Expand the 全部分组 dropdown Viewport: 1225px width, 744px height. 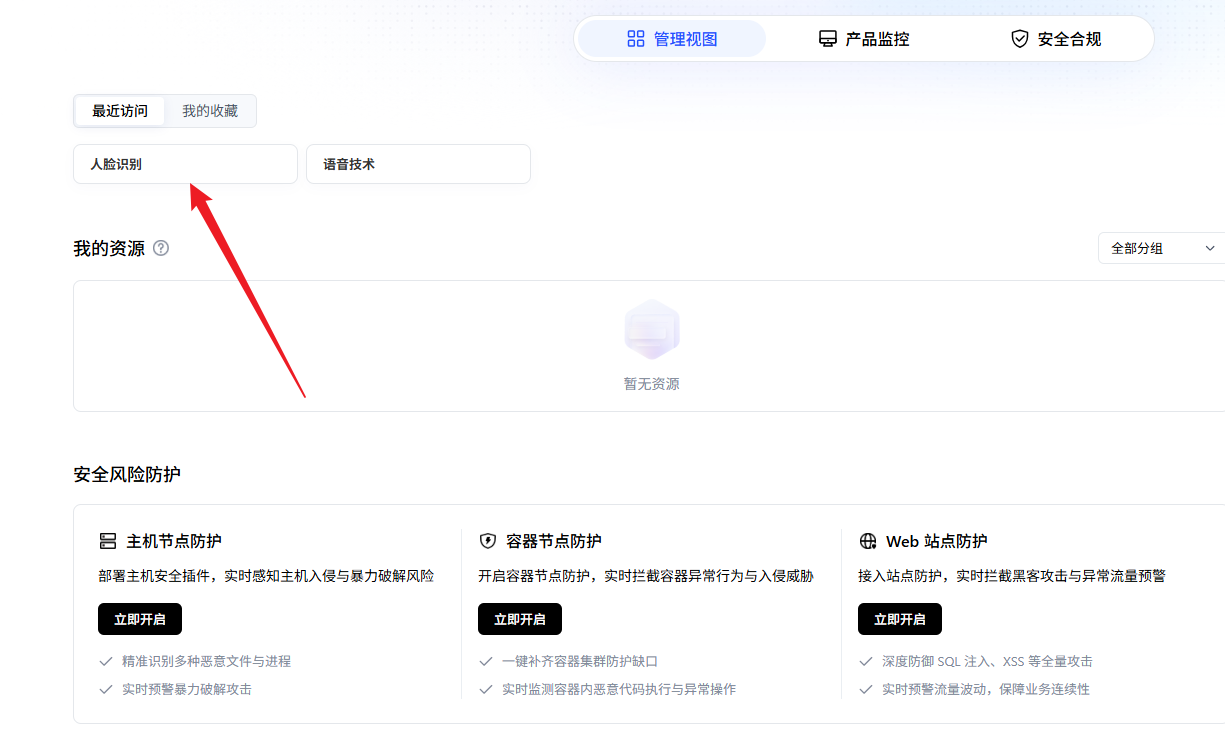(x=1161, y=248)
